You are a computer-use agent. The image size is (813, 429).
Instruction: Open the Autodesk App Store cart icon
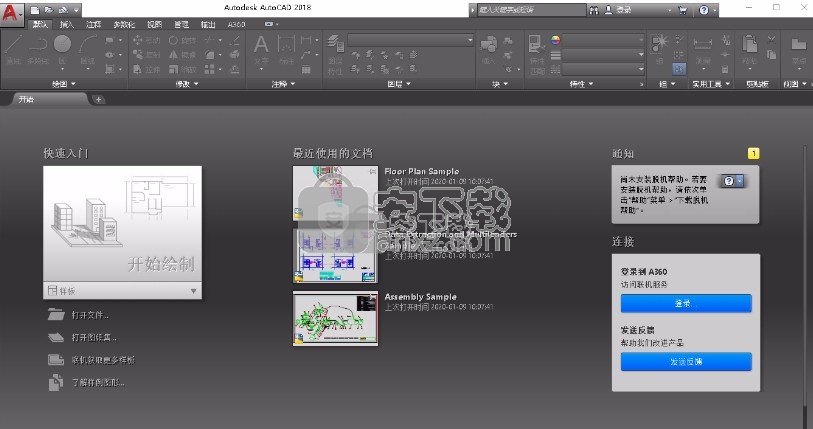pos(683,10)
